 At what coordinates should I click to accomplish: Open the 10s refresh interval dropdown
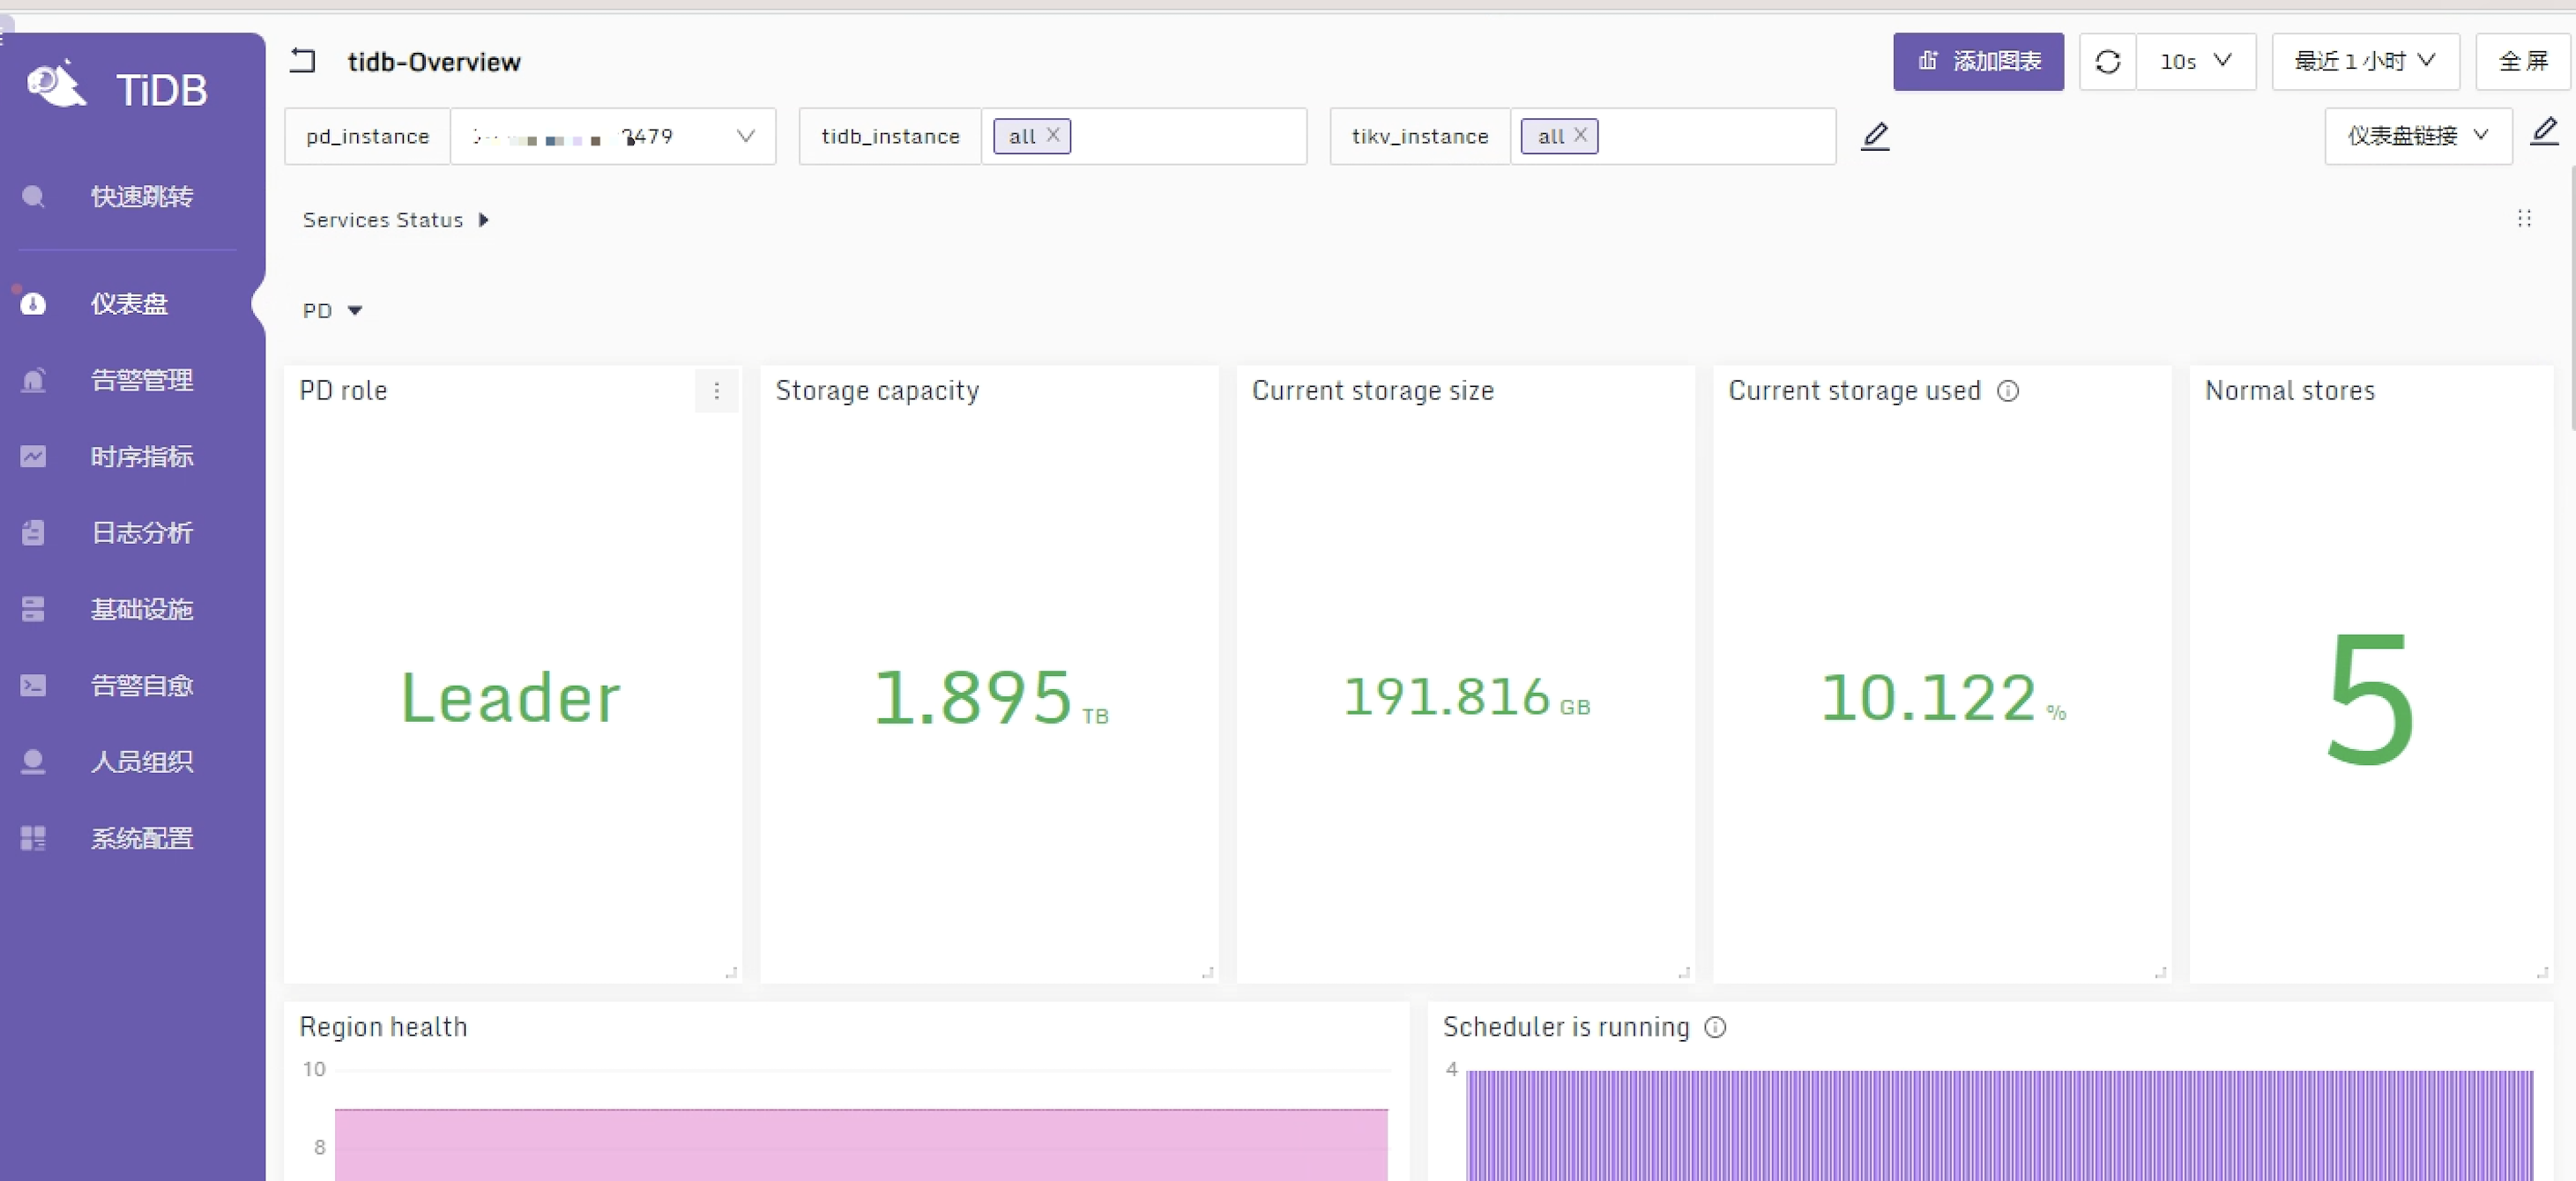2195,62
